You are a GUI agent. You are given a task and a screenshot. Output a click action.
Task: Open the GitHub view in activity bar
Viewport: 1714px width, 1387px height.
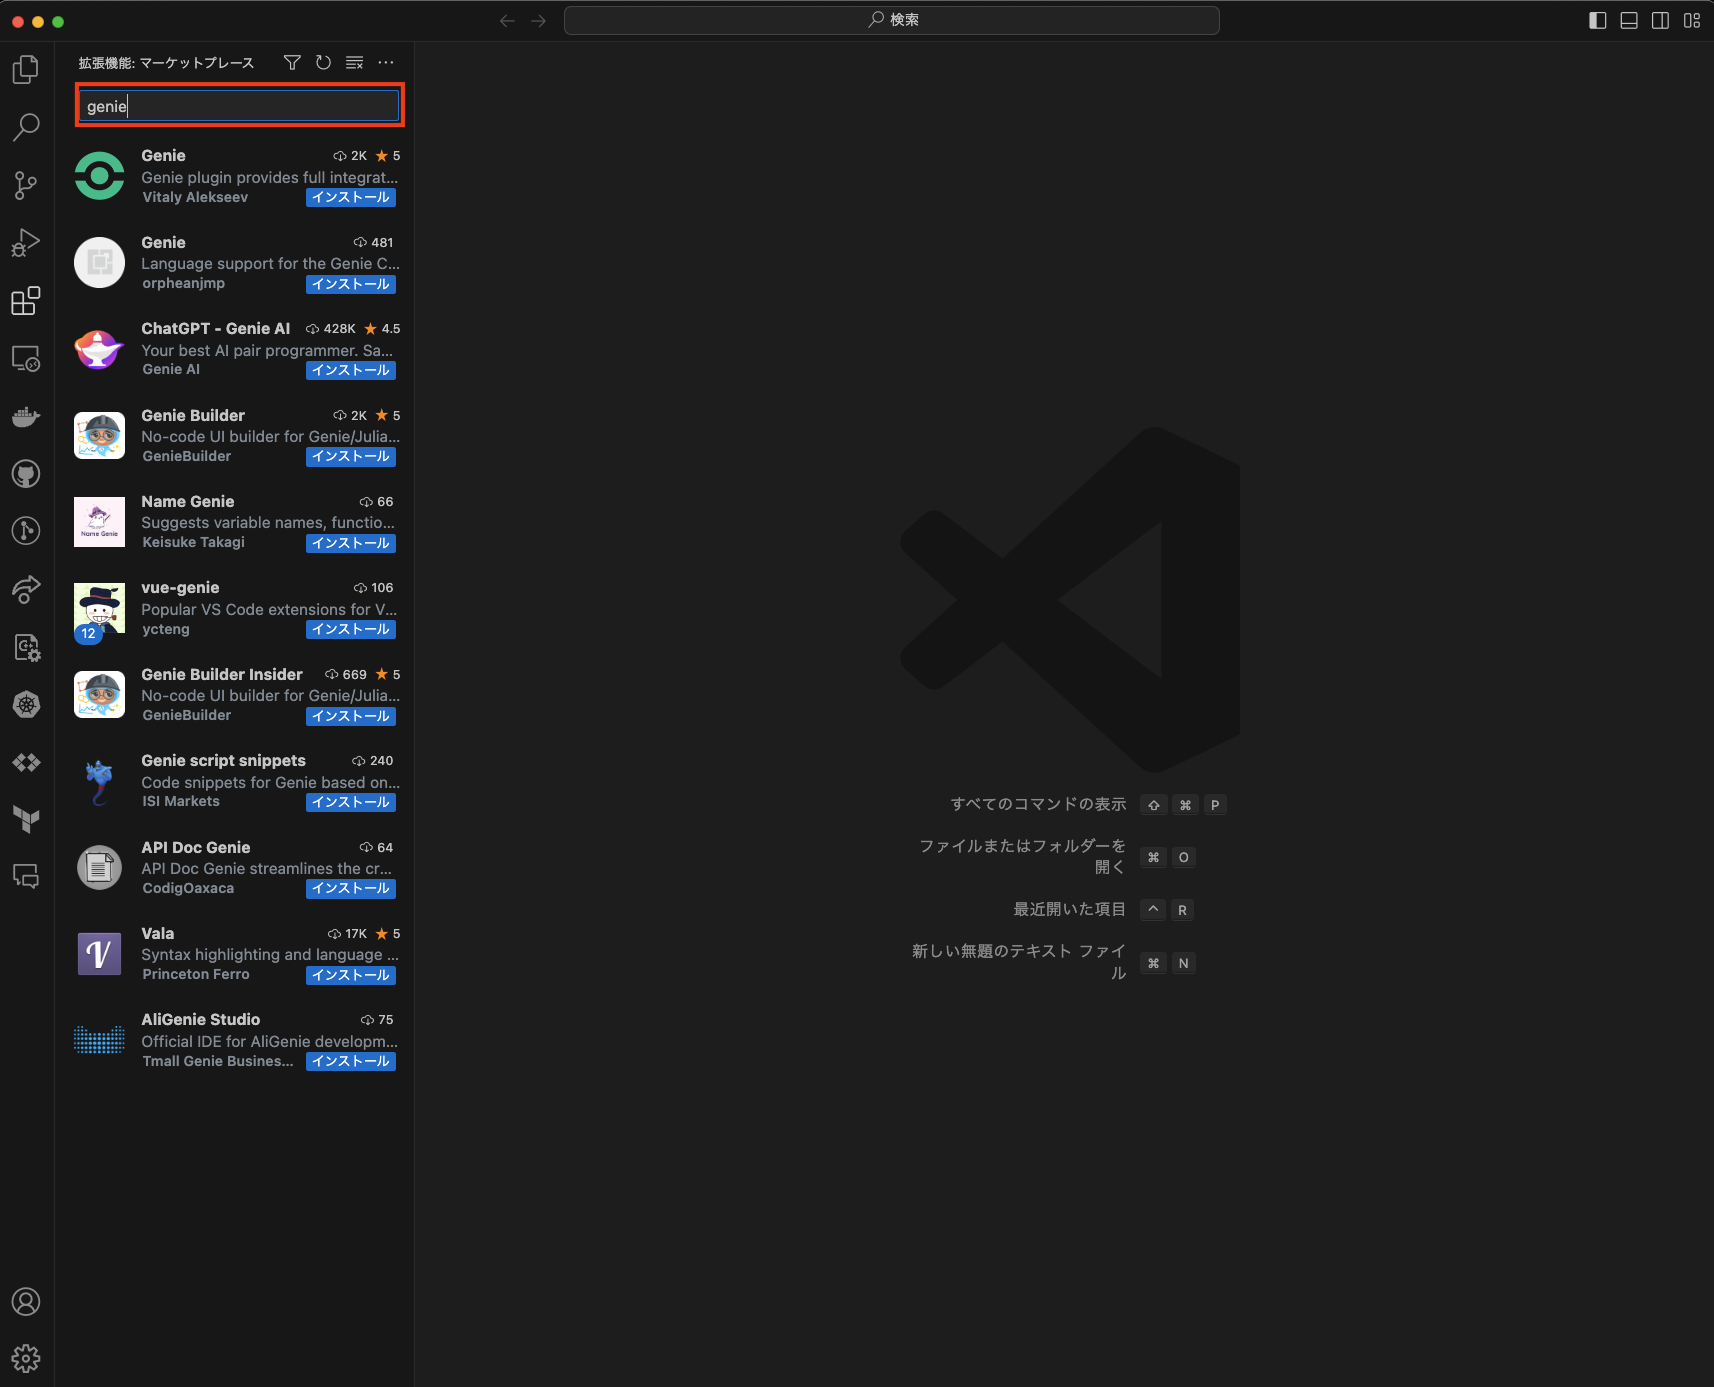[x=26, y=474]
